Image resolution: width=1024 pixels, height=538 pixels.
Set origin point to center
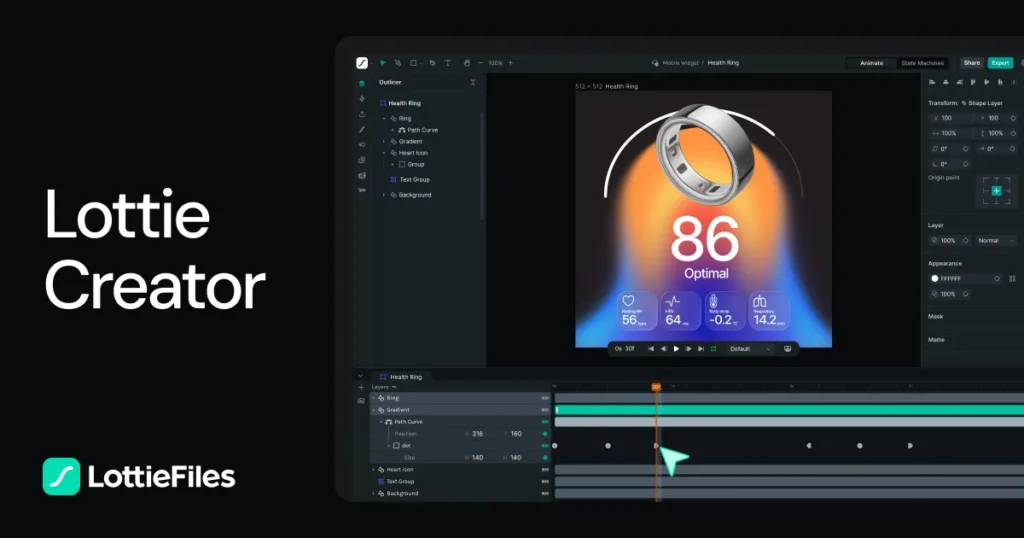point(996,191)
